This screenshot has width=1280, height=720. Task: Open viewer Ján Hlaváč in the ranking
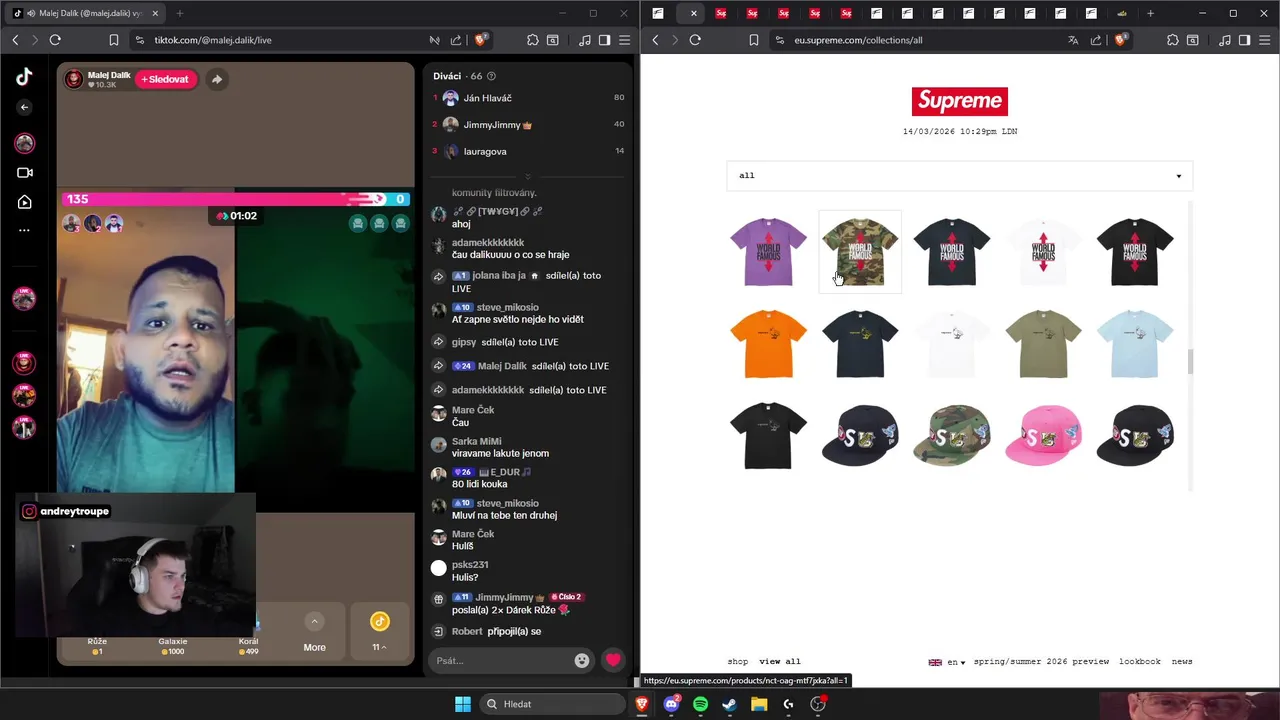click(x=487, y=98)
